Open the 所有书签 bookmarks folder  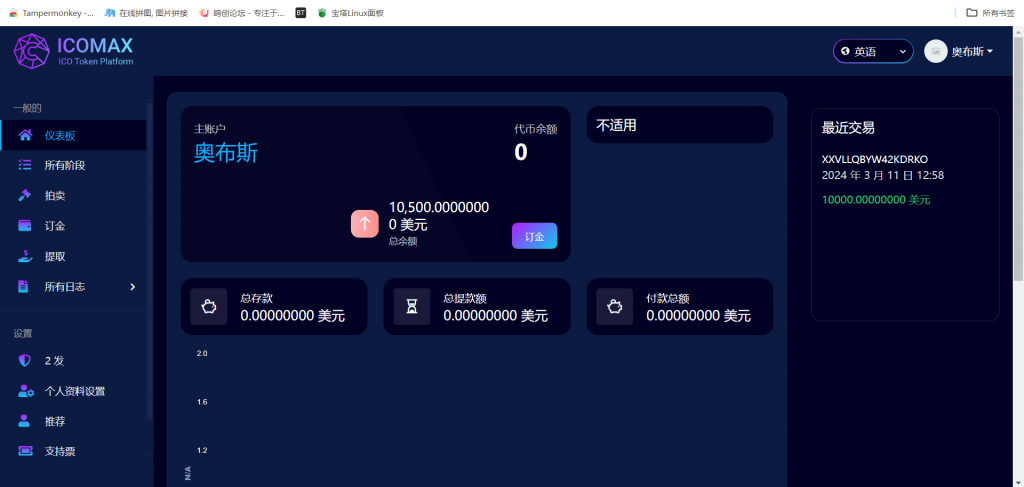click(x=990, y=12)
